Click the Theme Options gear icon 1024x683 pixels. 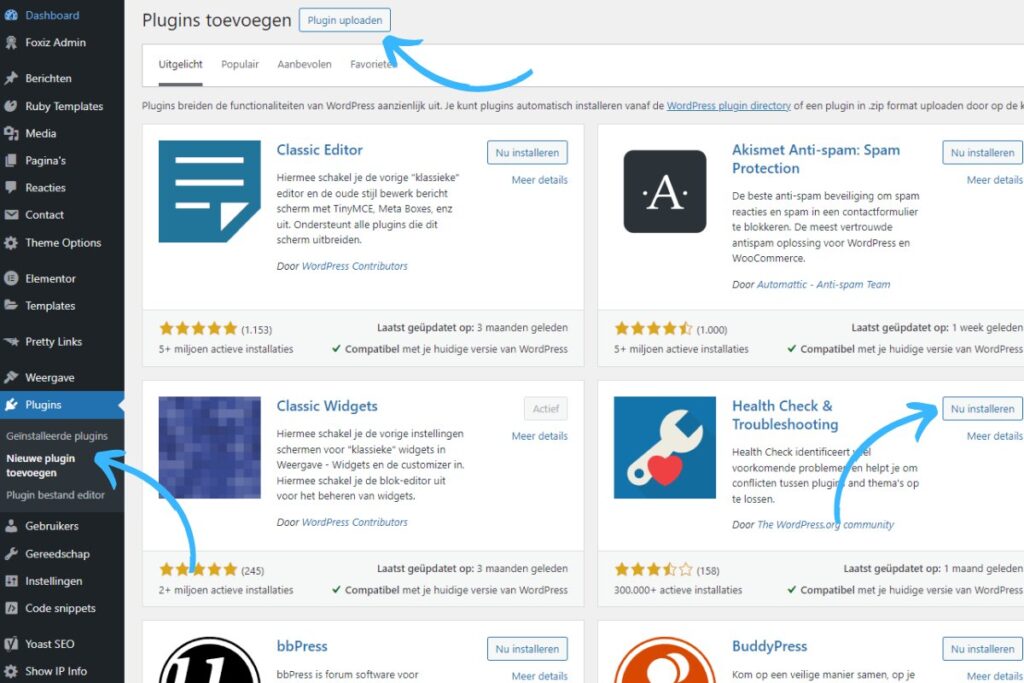(11, 243)
